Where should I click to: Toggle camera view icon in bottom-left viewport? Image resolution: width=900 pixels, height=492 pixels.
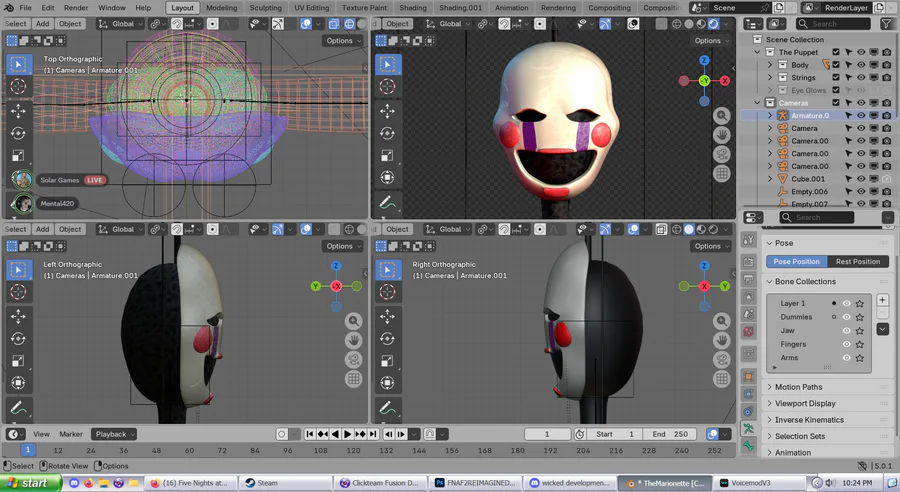coord(354,359)
